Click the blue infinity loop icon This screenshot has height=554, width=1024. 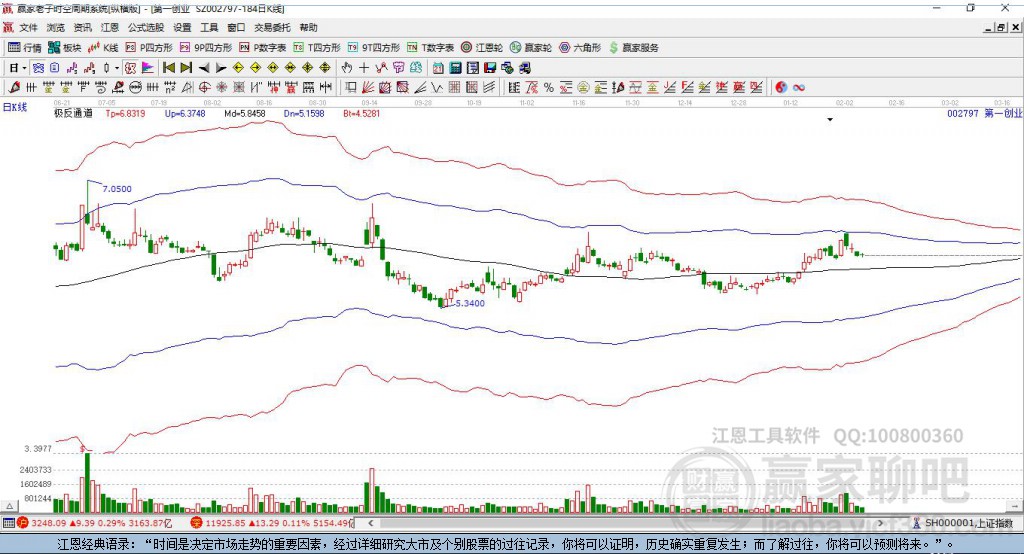pos(799,88)
